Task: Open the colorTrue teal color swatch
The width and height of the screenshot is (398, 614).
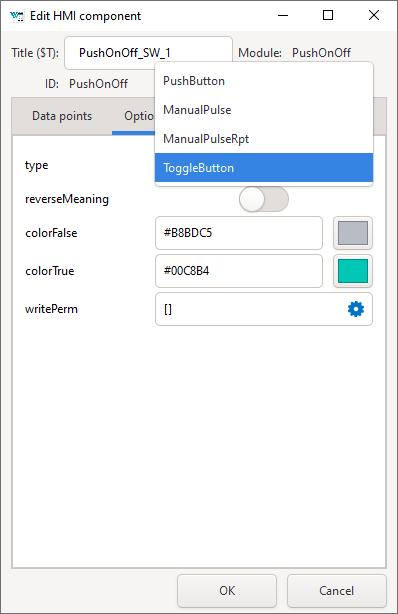Action: (353, 271)
